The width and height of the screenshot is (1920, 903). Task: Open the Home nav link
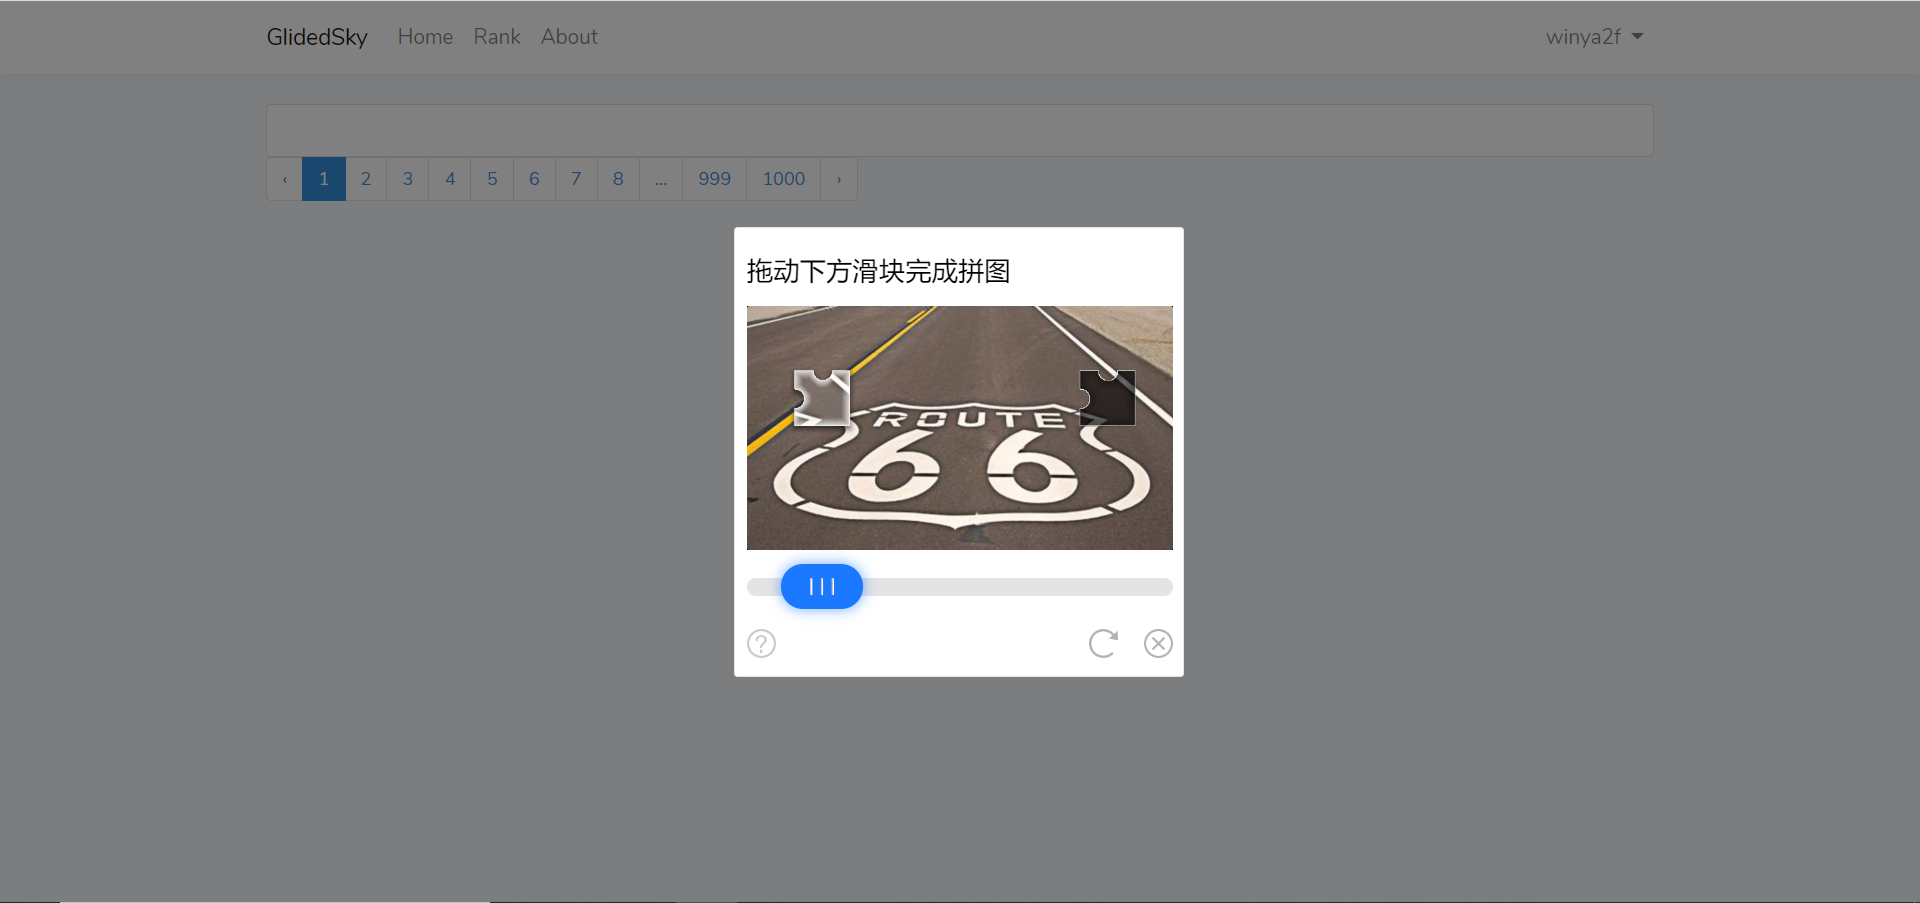click(x=425, y=37)
